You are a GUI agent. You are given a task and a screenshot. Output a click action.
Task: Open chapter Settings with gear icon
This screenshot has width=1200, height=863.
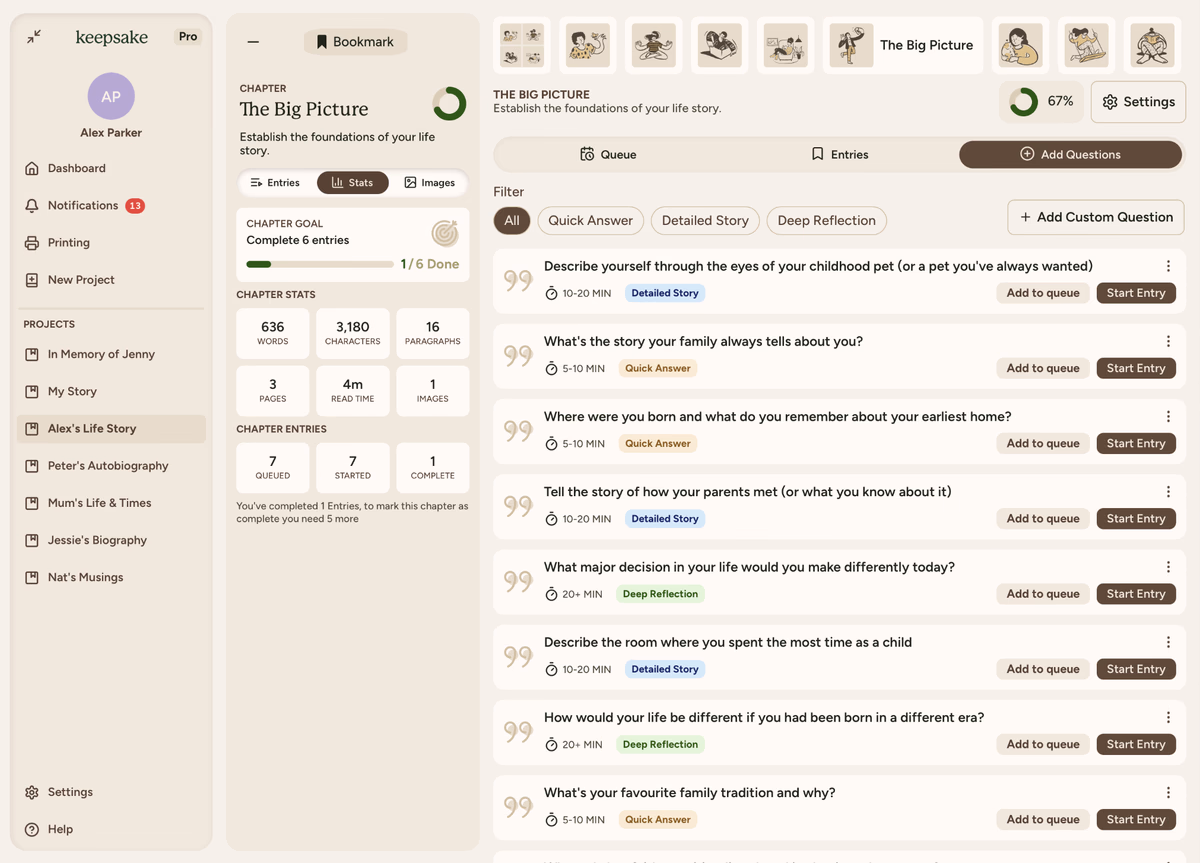point(1138,102)
